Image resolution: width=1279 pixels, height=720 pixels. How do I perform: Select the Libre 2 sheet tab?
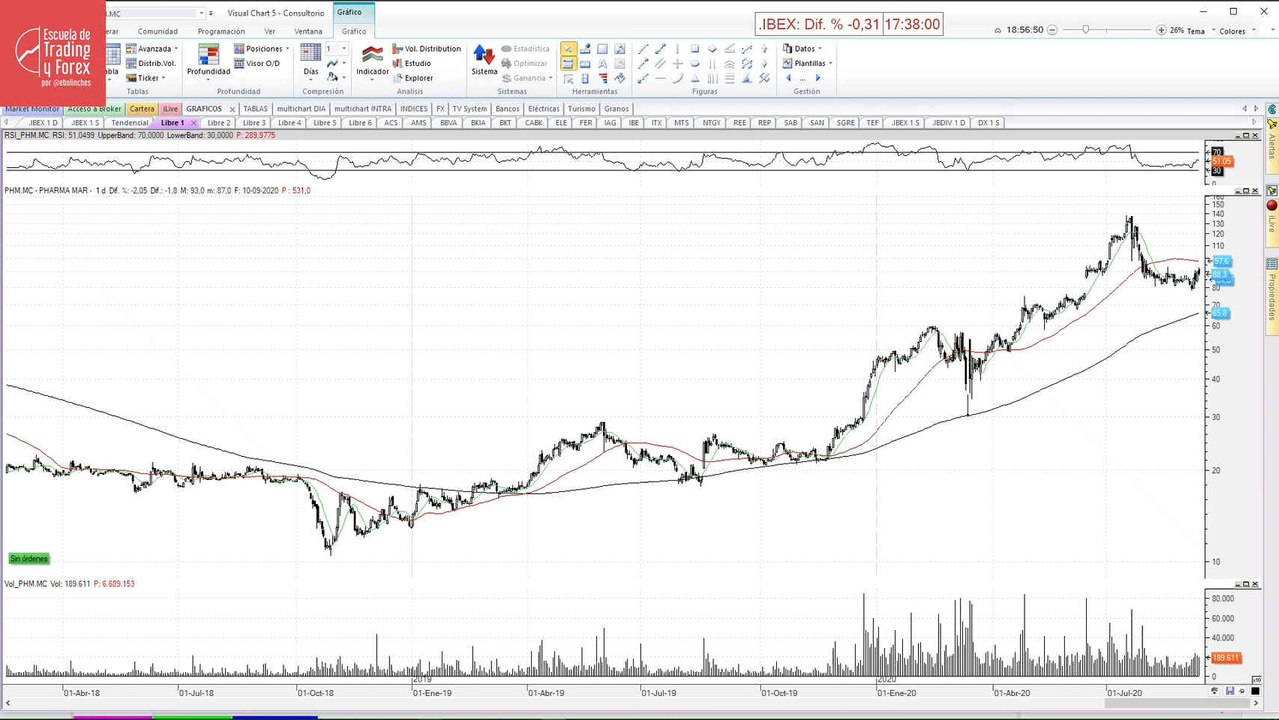[x=218, y=122]
